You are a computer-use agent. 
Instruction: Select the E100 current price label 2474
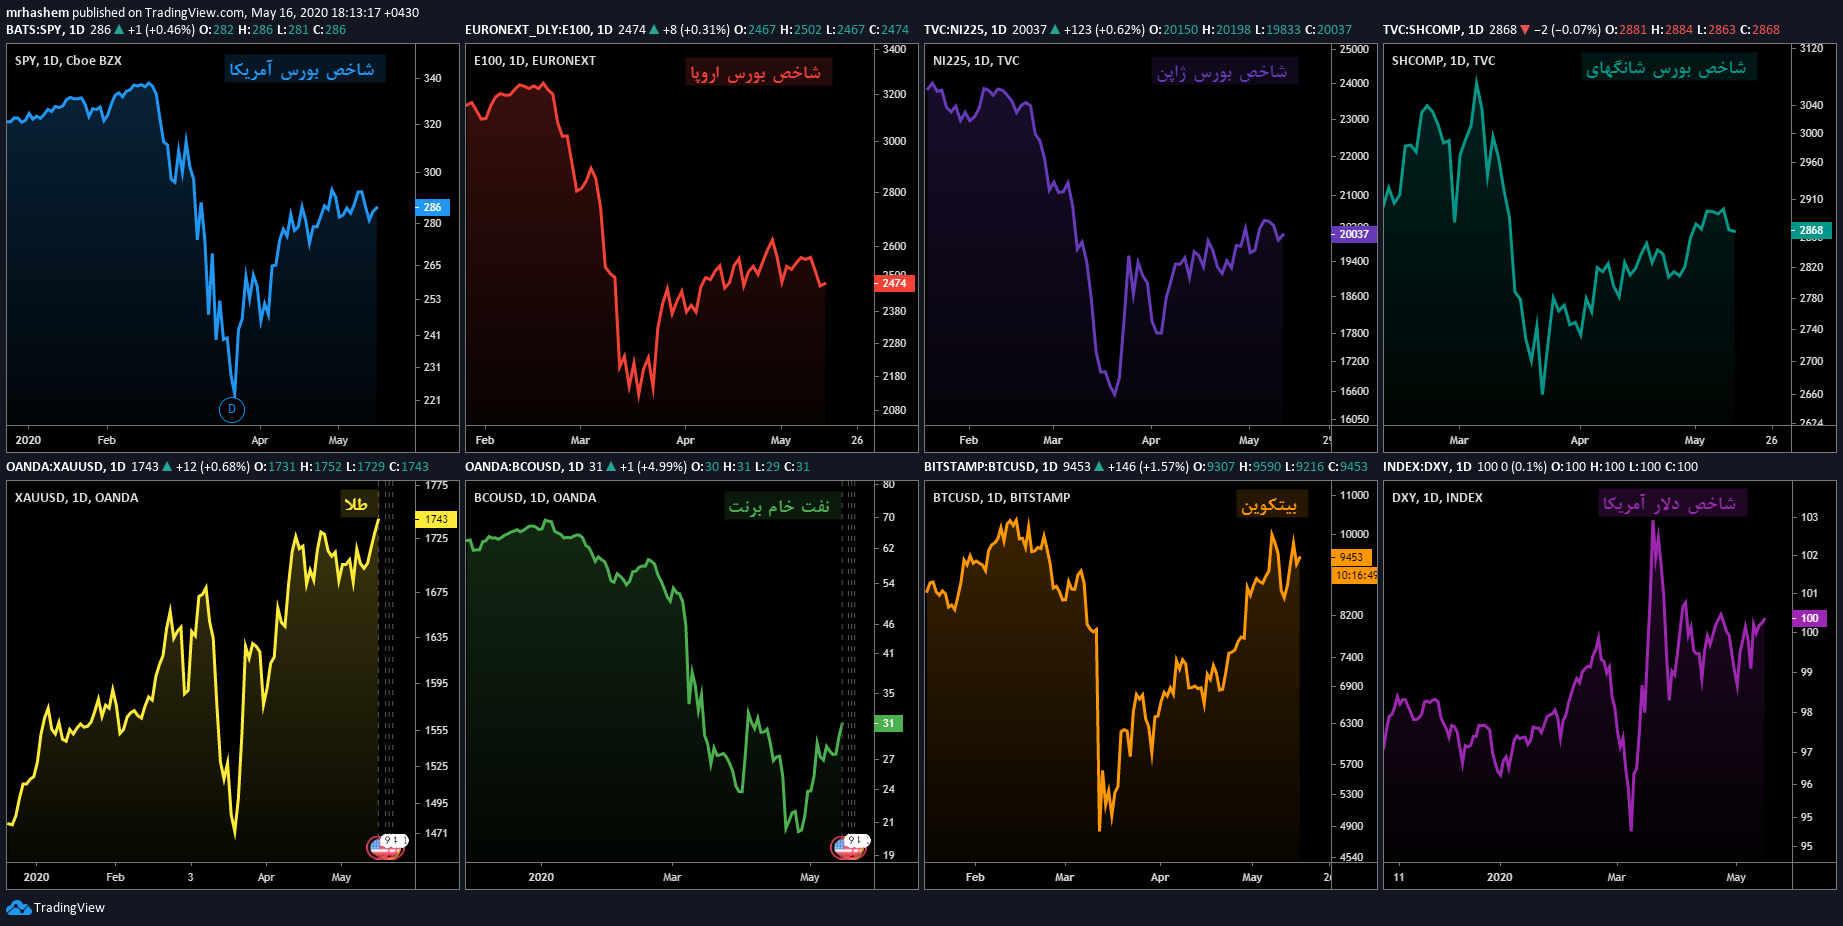[894, 283]
